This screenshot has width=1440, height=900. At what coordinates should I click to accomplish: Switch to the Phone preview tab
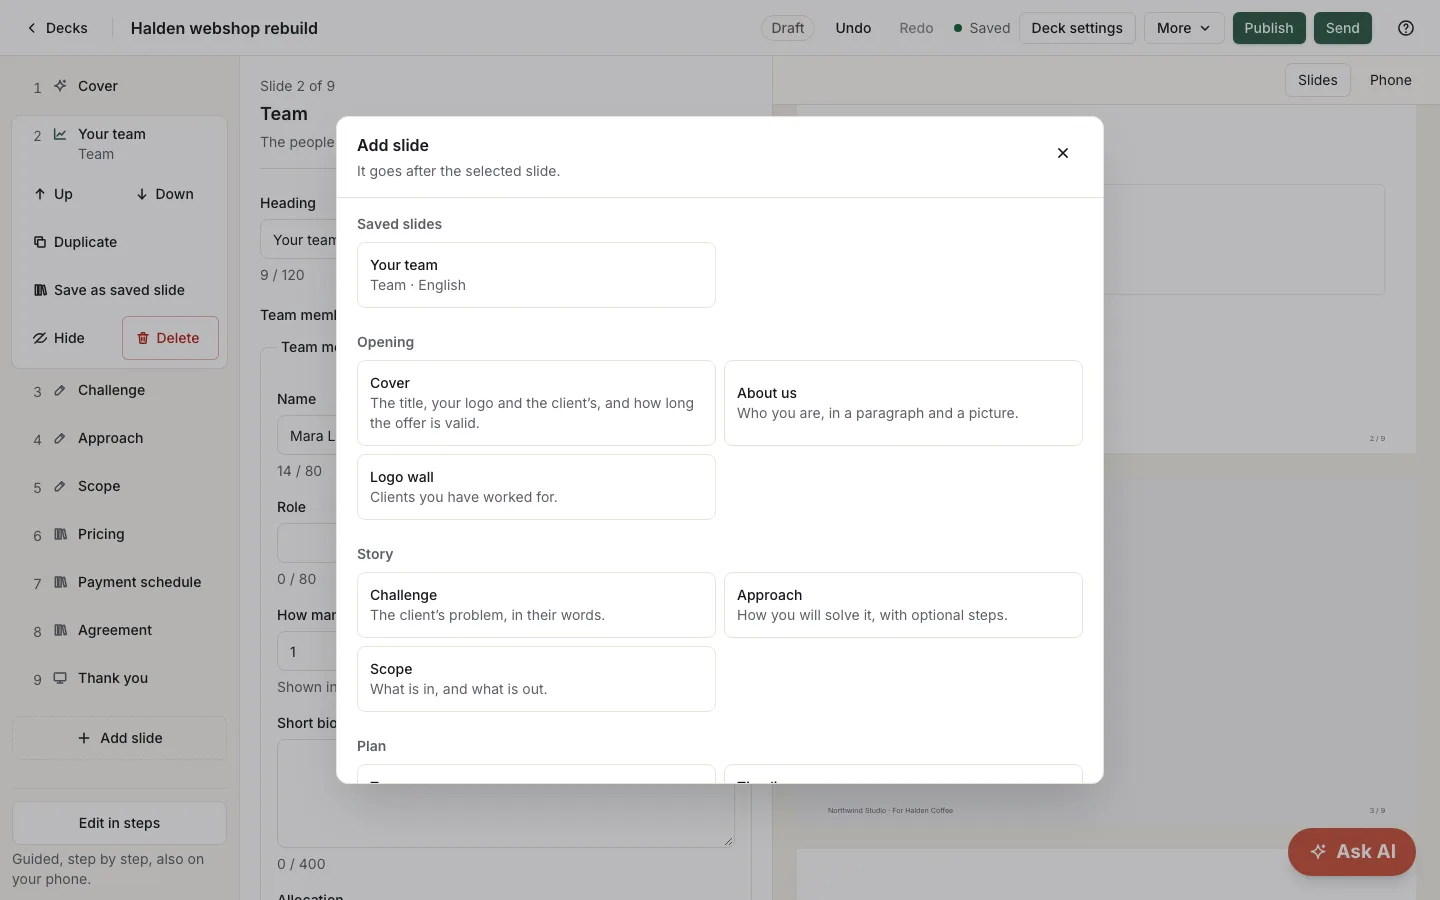pos(1390,80)
